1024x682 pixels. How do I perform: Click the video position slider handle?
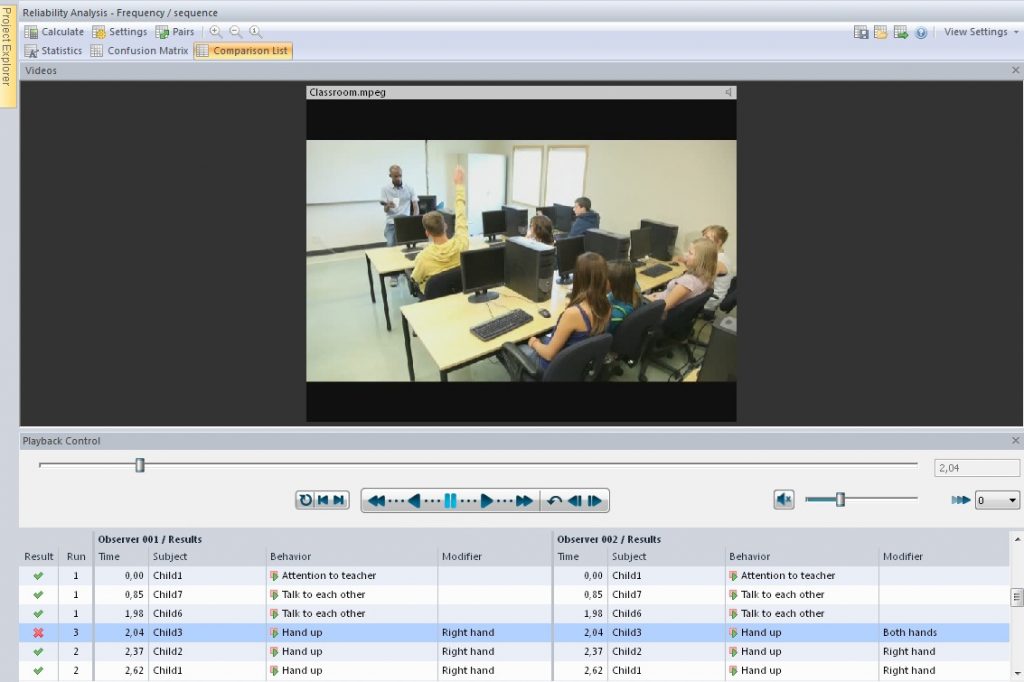[140, 465]
